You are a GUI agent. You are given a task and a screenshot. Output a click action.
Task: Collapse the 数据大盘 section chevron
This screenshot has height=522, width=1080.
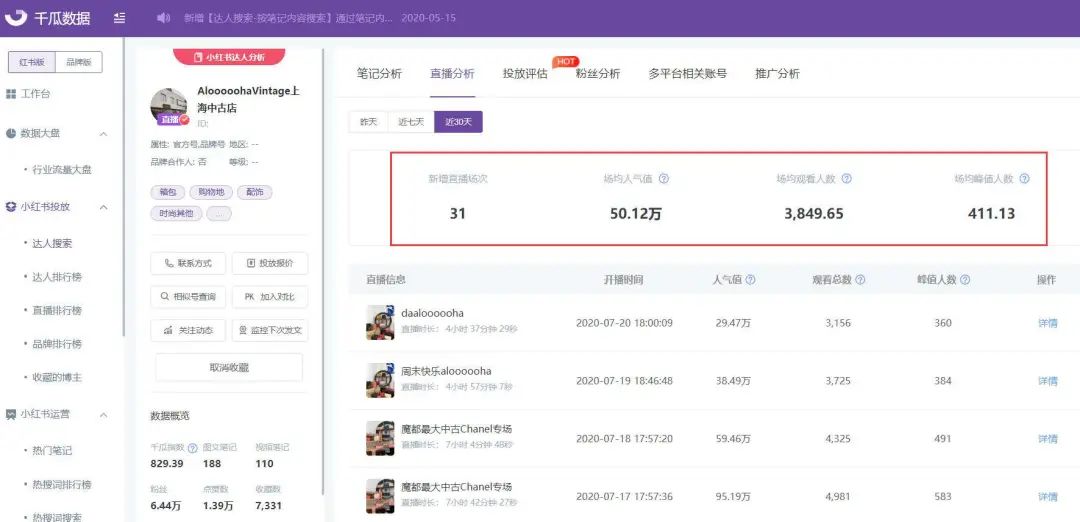pyautogui.click(x=103, y=134)
